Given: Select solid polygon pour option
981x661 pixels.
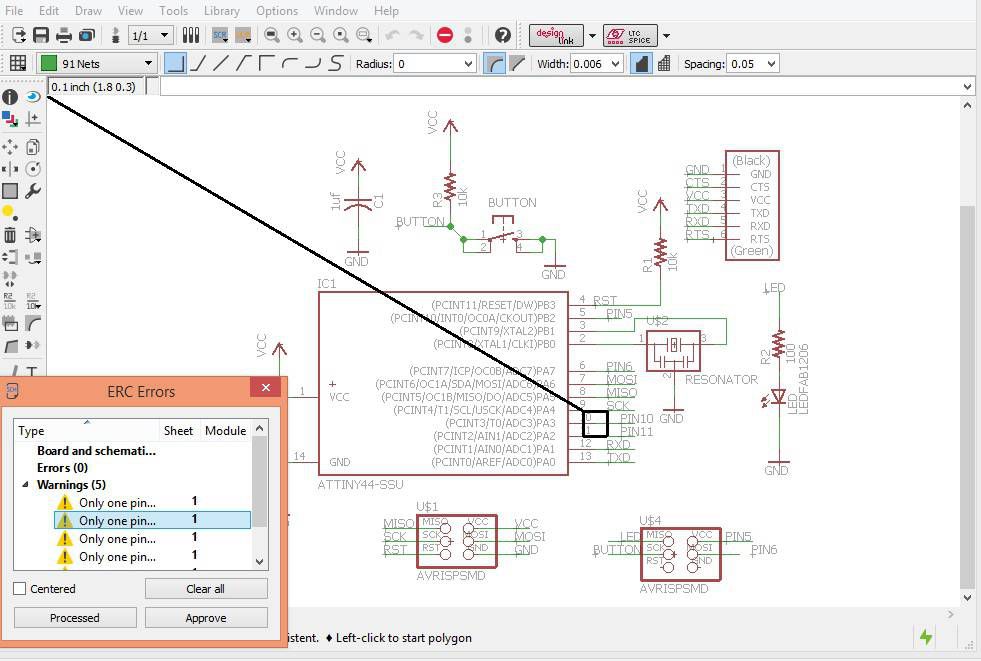Looking at the screenshot, I should 641,63.
